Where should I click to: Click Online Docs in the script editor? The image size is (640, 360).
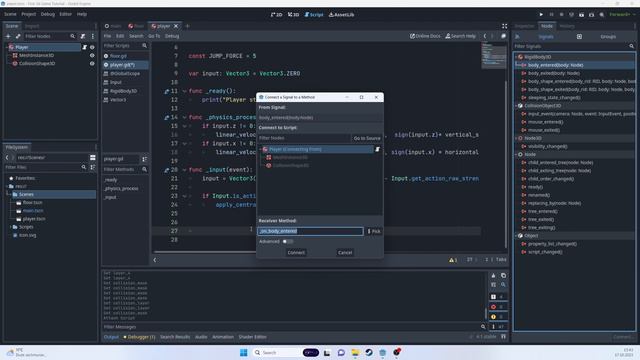425,36
